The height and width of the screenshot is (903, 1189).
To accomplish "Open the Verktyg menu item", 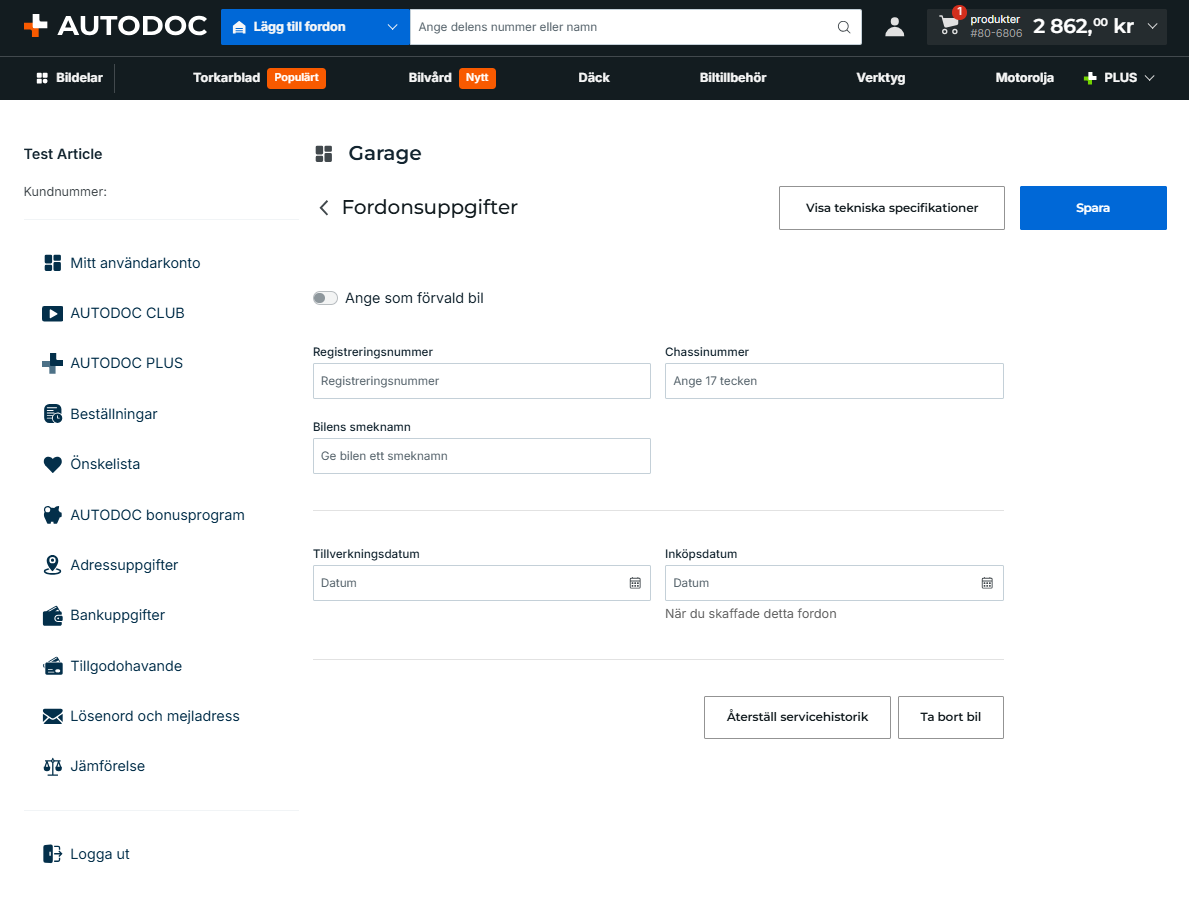I will pos(880,77).
